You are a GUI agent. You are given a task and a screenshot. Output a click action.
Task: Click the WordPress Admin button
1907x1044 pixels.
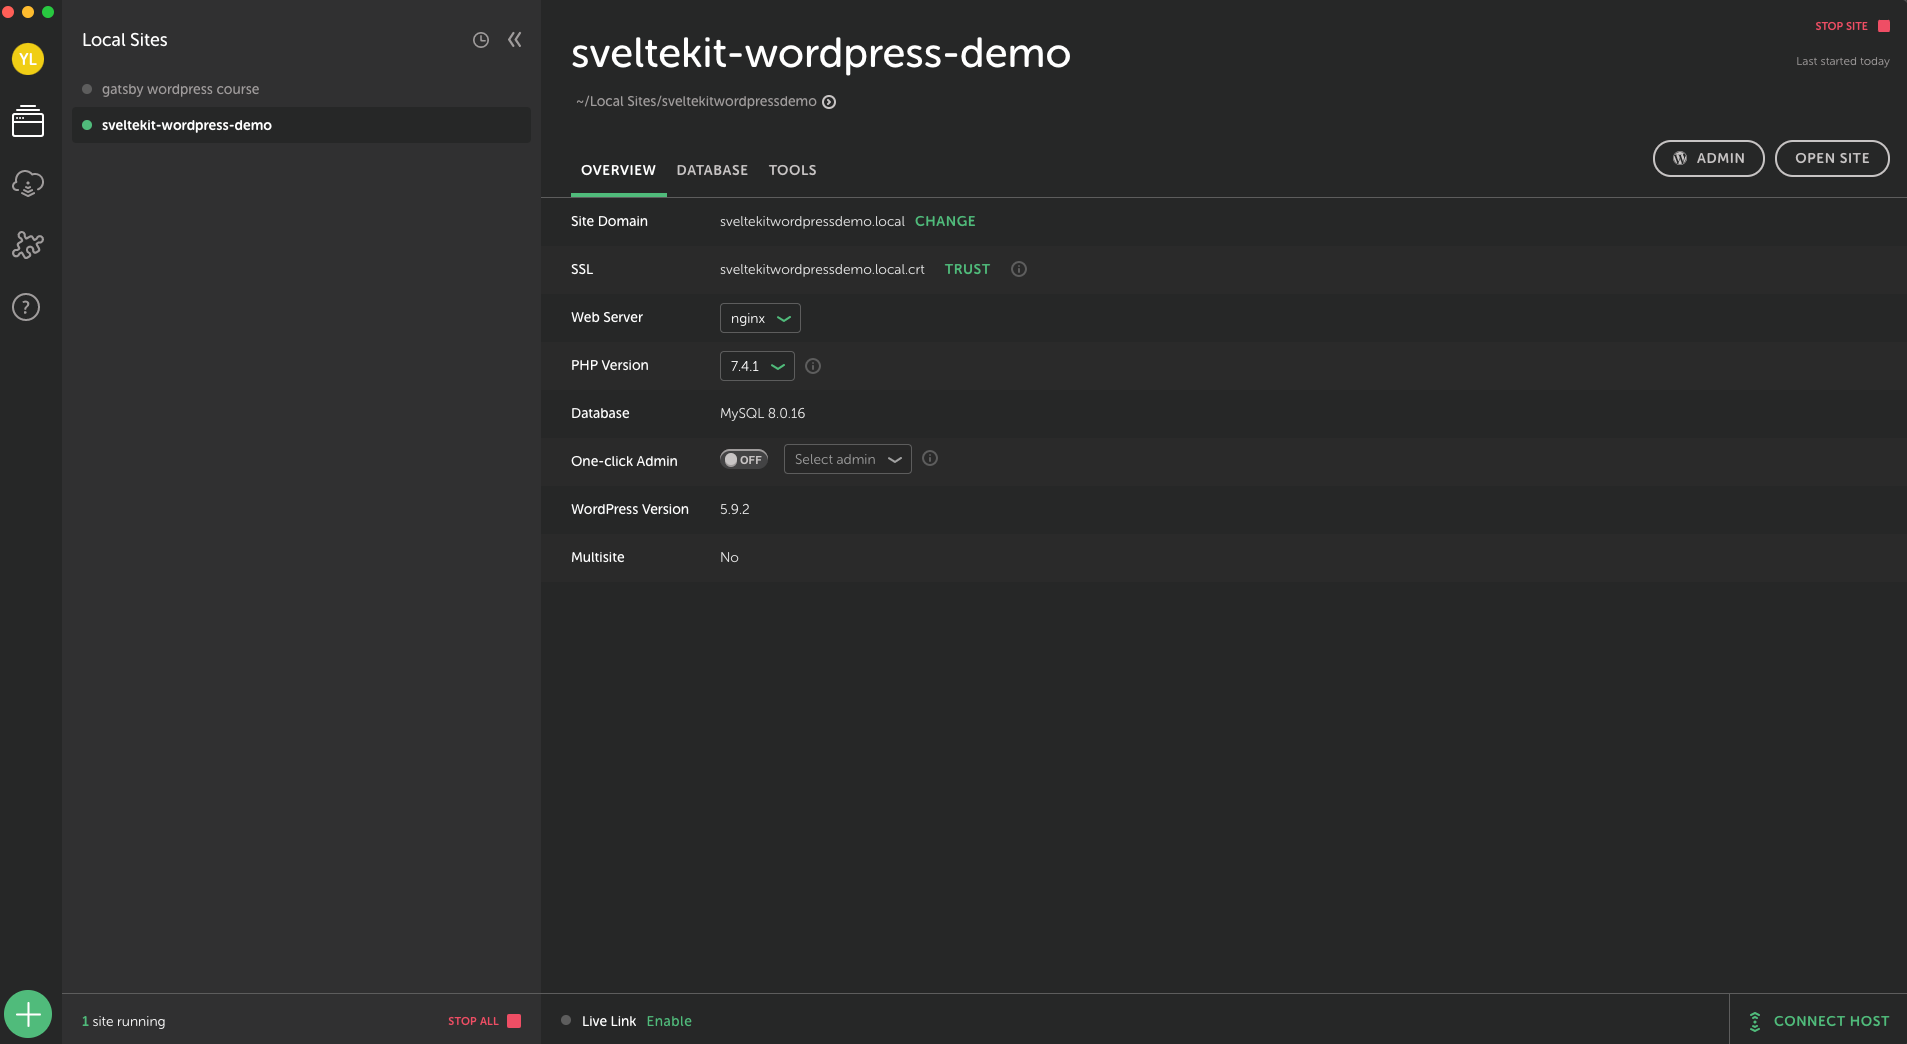(1708, 158)
